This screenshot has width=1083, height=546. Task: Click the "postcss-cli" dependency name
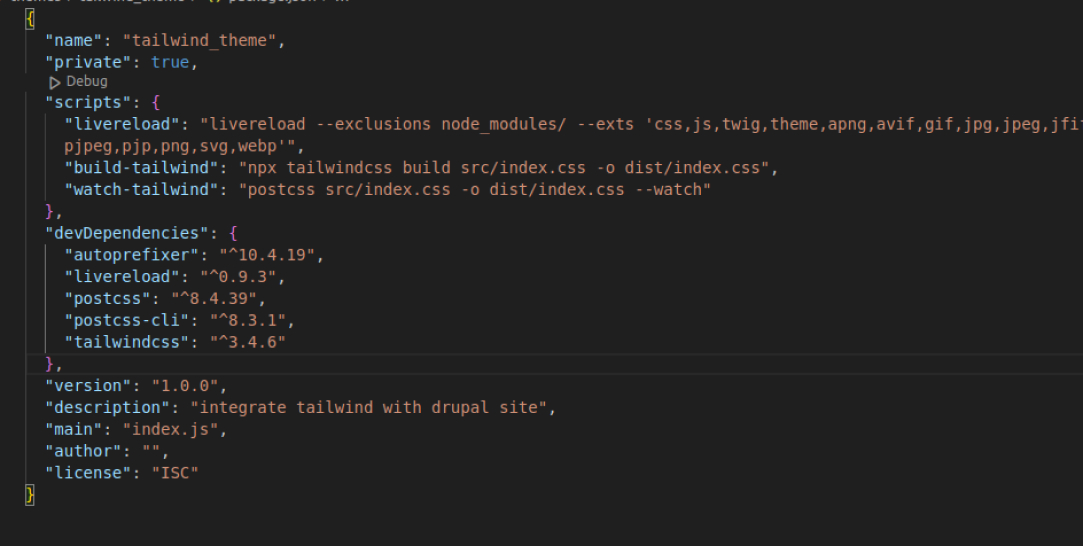coord(126,321)
